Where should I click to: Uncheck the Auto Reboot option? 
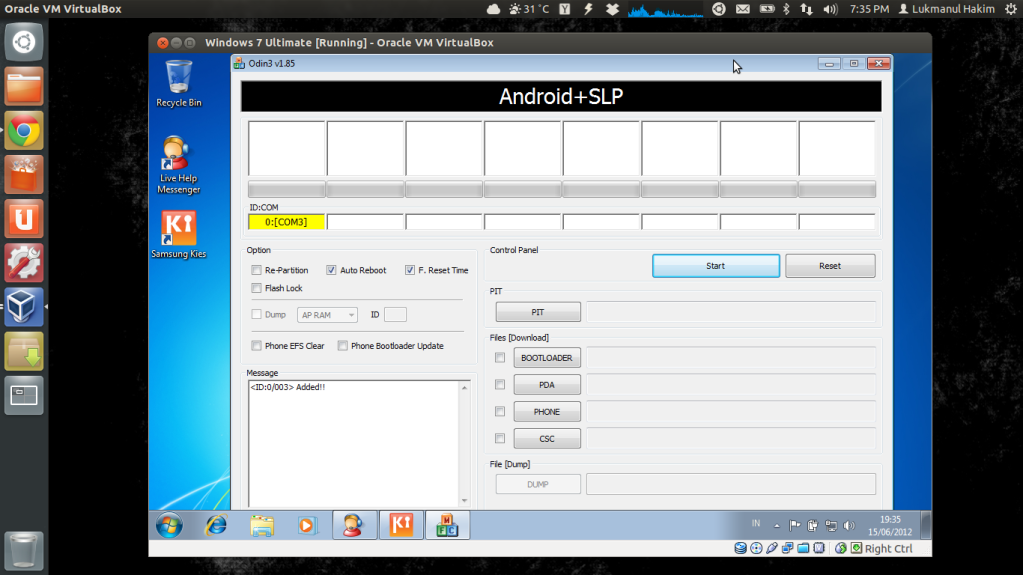pos(331,270)
